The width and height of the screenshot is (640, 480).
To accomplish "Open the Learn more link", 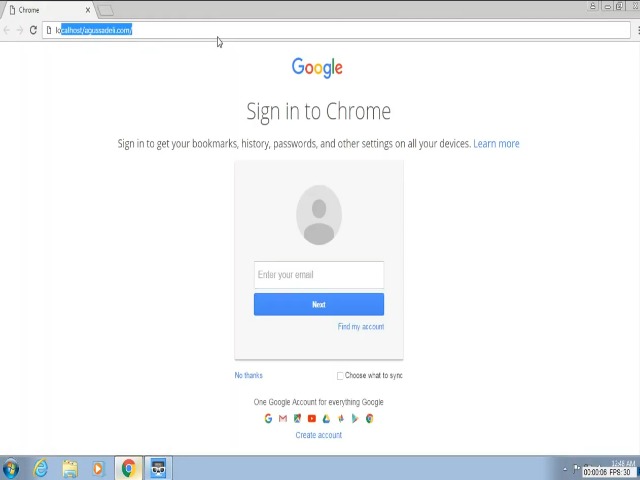I will click(x=496, y=144).
